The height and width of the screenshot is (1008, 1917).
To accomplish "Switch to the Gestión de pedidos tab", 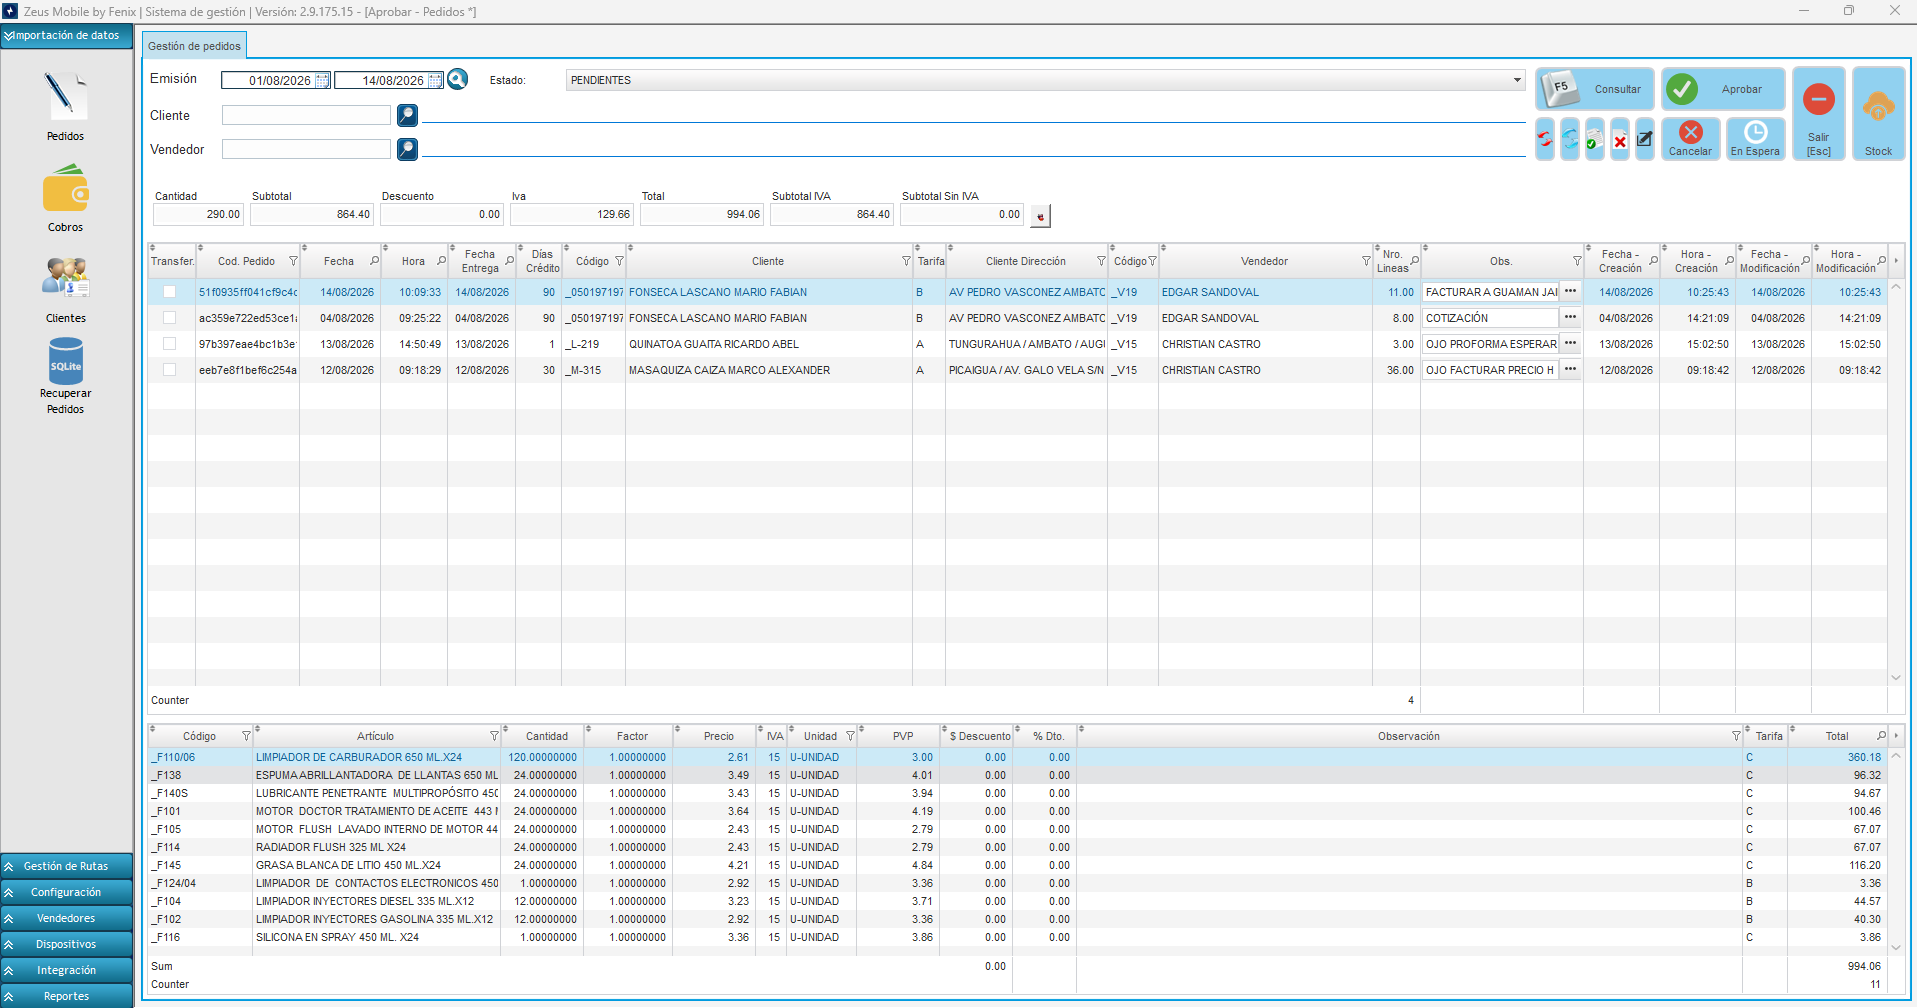I will coord(194,46).
